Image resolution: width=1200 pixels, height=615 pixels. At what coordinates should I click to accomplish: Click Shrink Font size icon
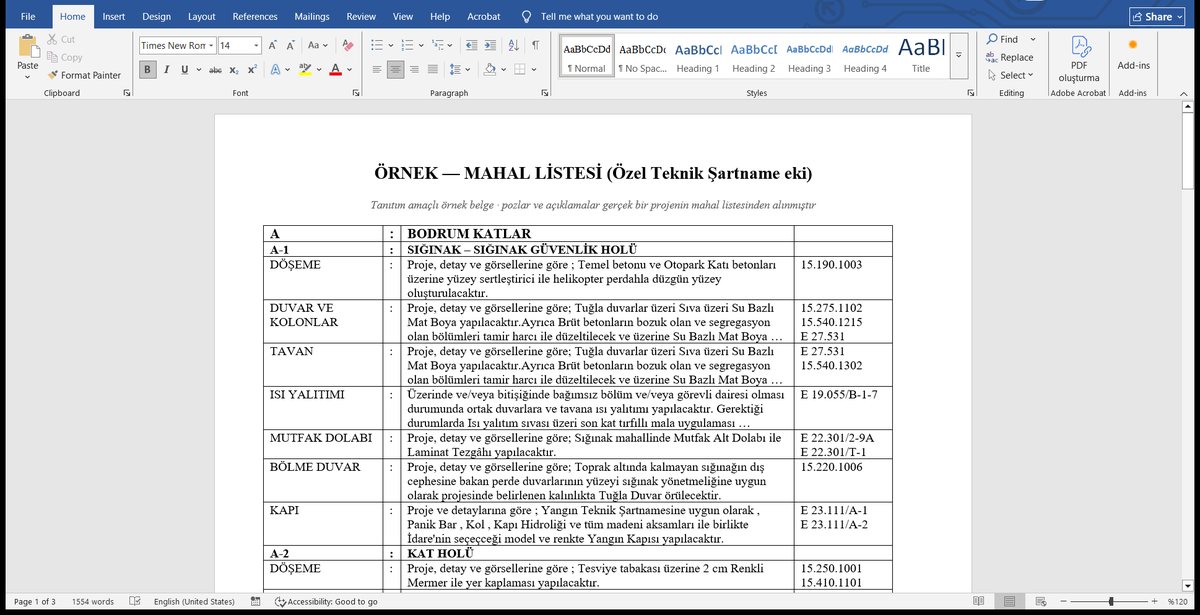point(290,45)
